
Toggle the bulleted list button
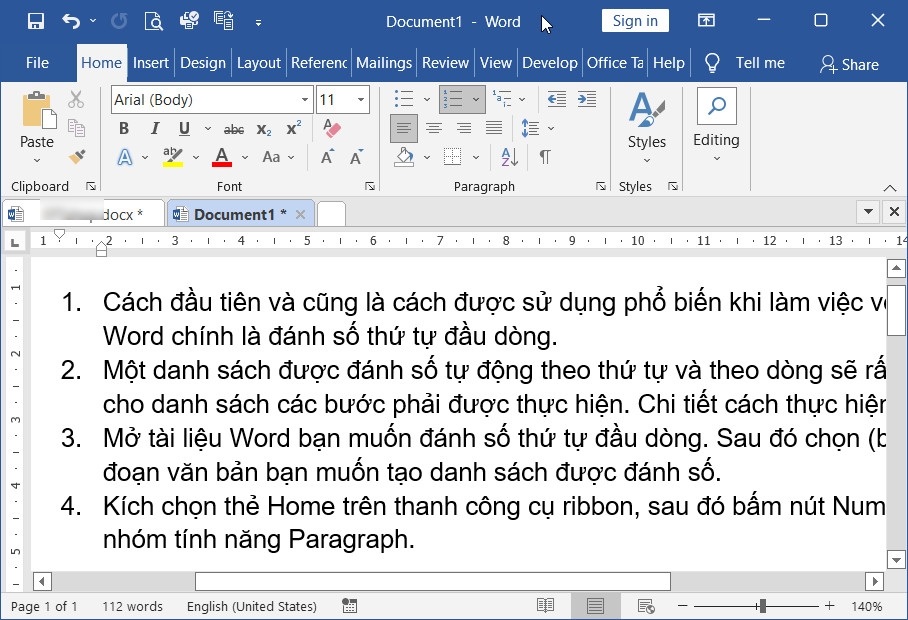[x=404, y=99]
